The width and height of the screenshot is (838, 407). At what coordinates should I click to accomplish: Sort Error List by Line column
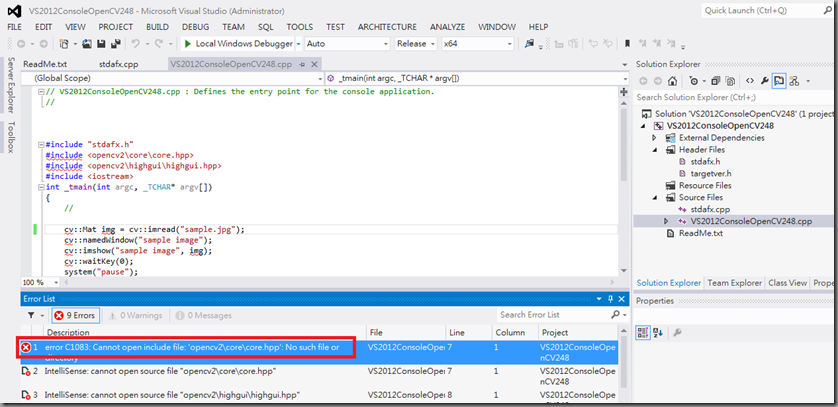(x=469, y=332)
